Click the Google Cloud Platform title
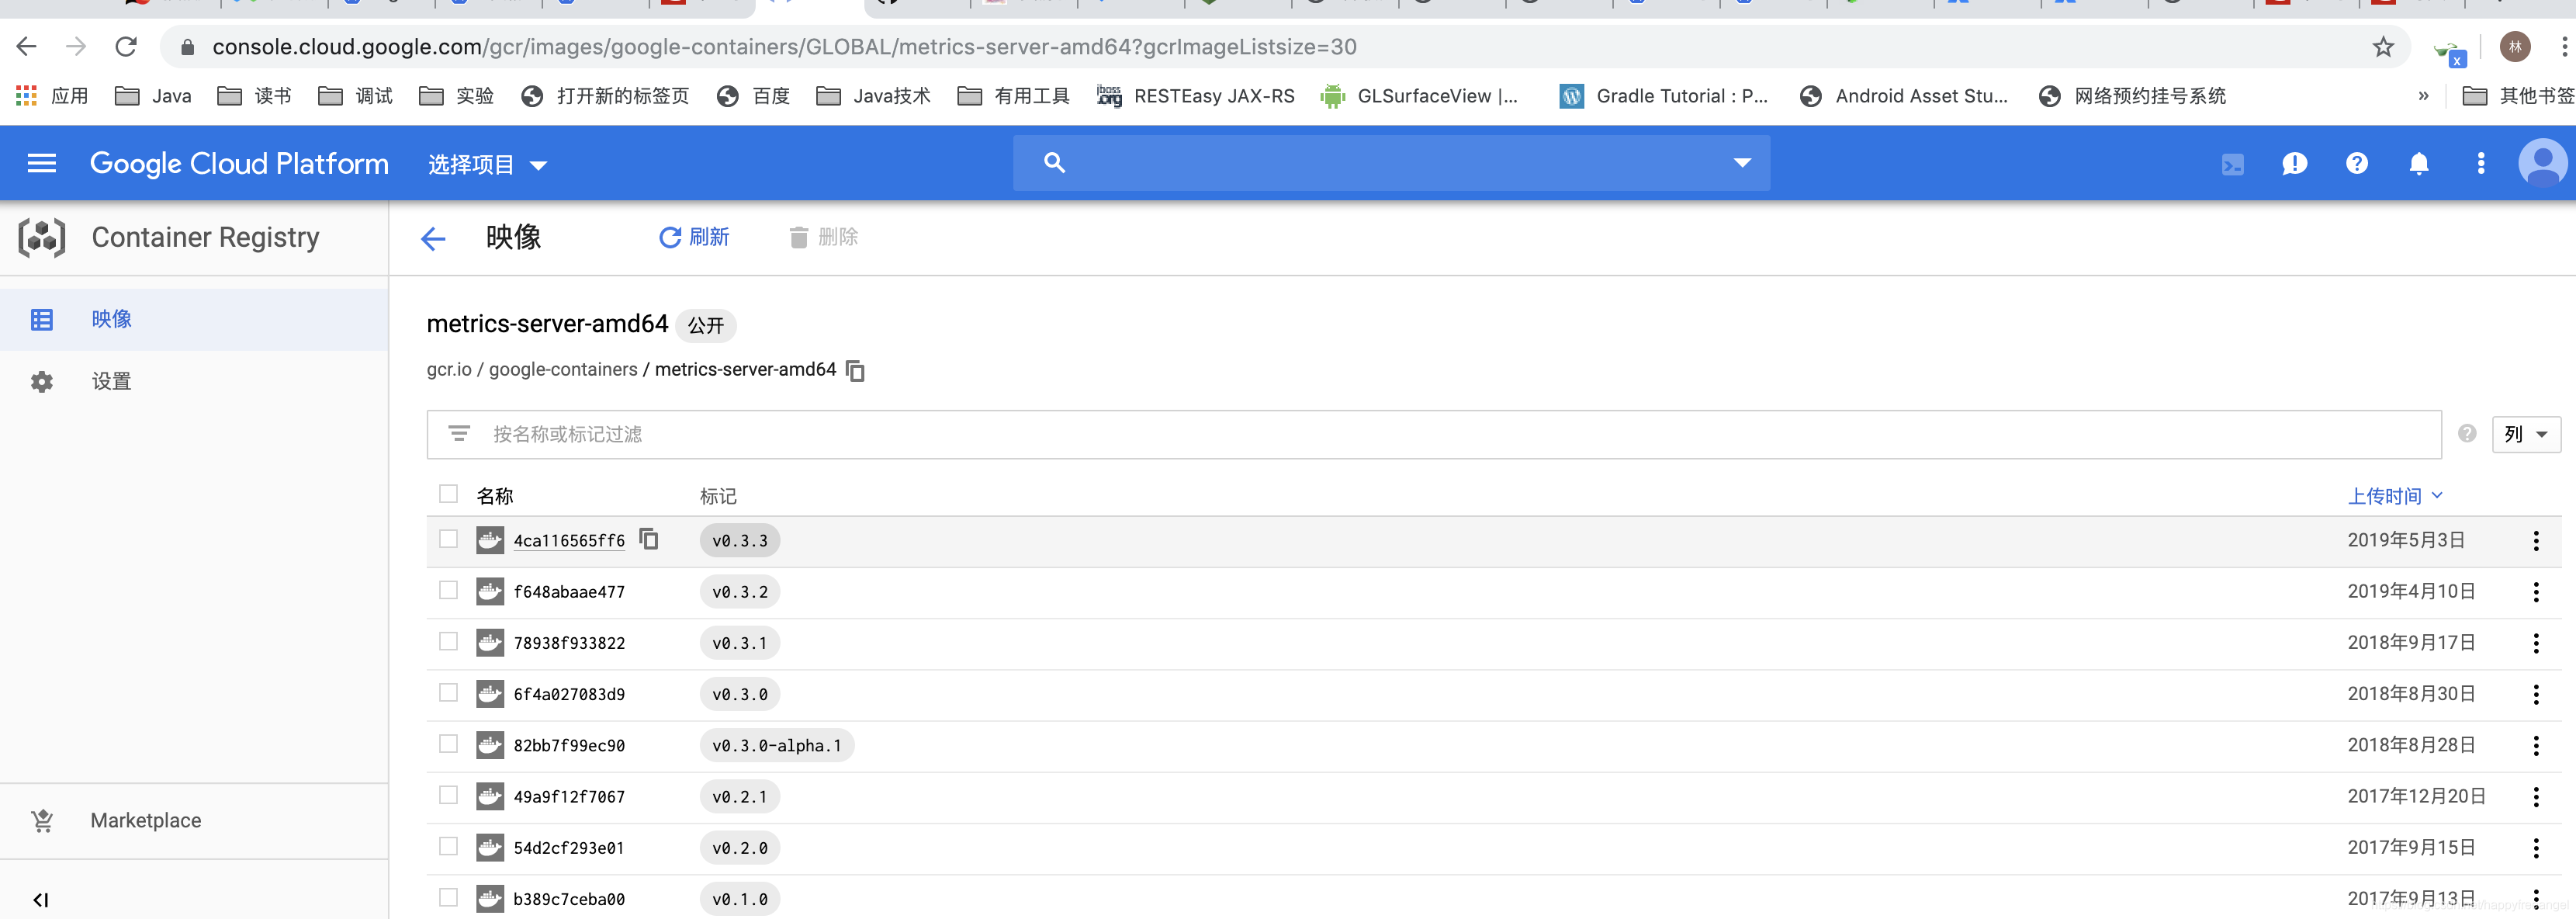 pyautogui.click(x=239, y=163)
